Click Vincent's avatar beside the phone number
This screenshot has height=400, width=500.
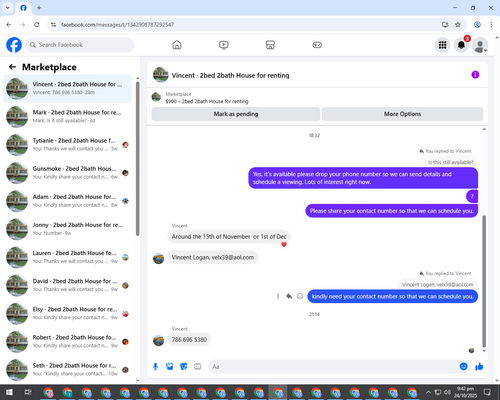[x=158, y=340]
